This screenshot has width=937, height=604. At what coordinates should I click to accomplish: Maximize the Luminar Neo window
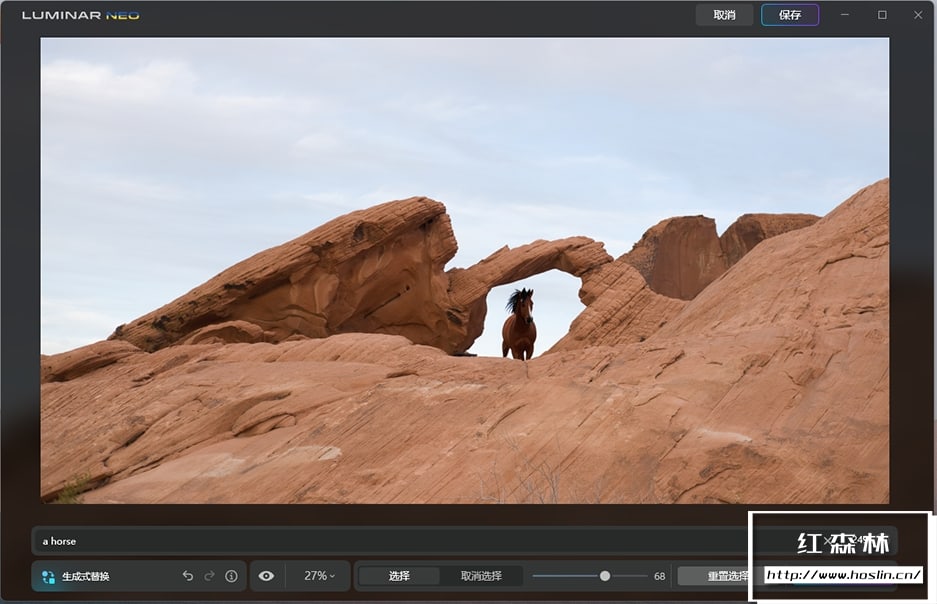[x=882, y=15]
